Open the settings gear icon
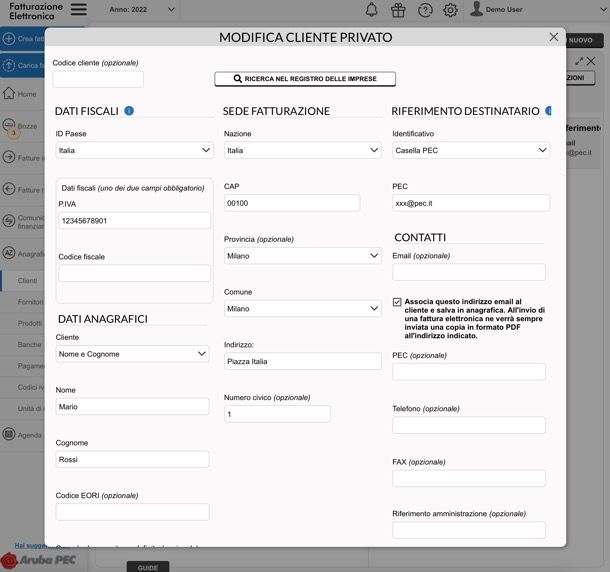This screenshot has height=572, width=610. [x=450, y=10]
